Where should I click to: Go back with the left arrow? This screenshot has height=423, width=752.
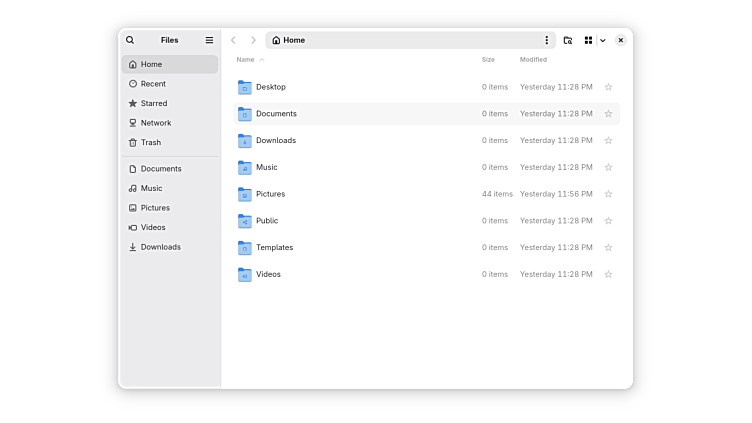coord(233,40)
